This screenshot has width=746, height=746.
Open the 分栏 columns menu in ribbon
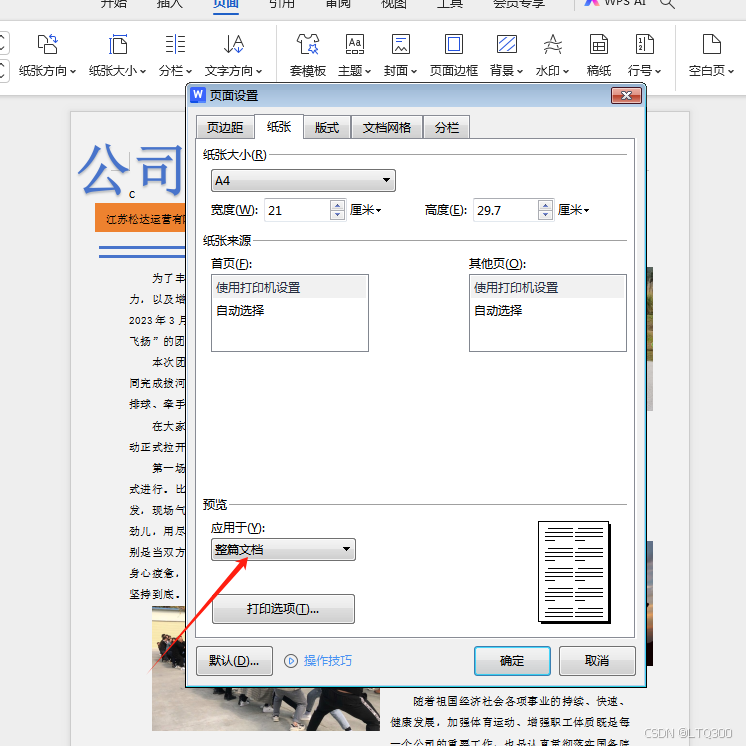coord(175,55)
